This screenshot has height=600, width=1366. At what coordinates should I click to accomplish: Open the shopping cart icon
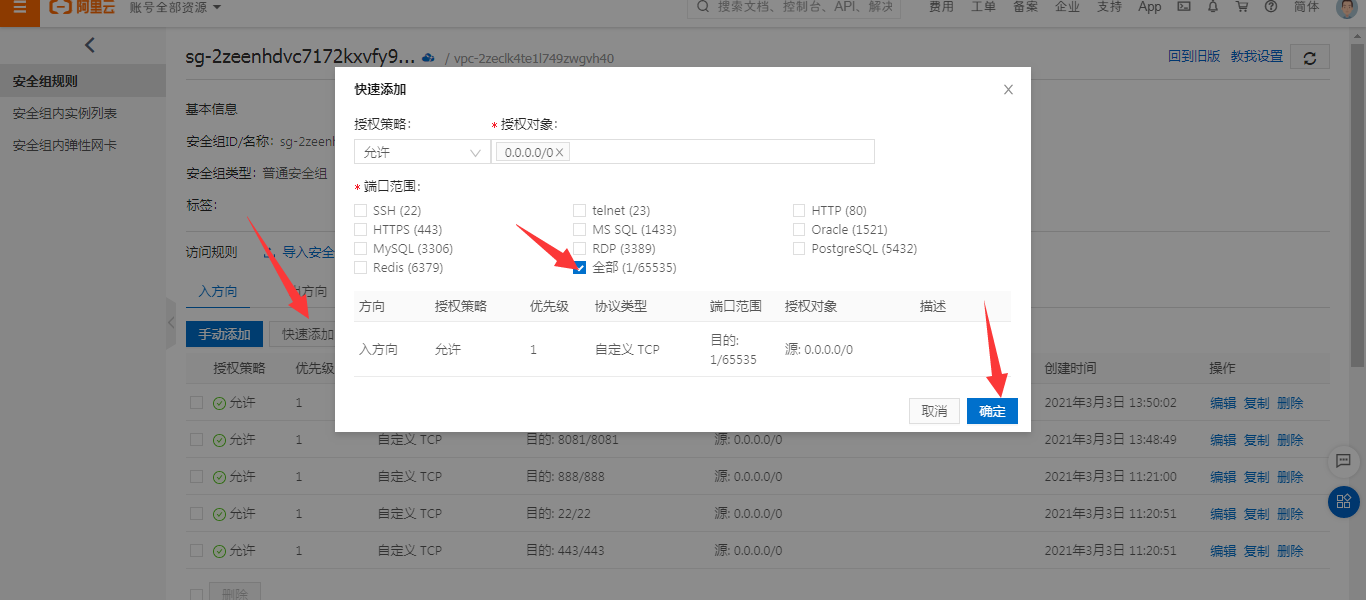(1242, 7)
